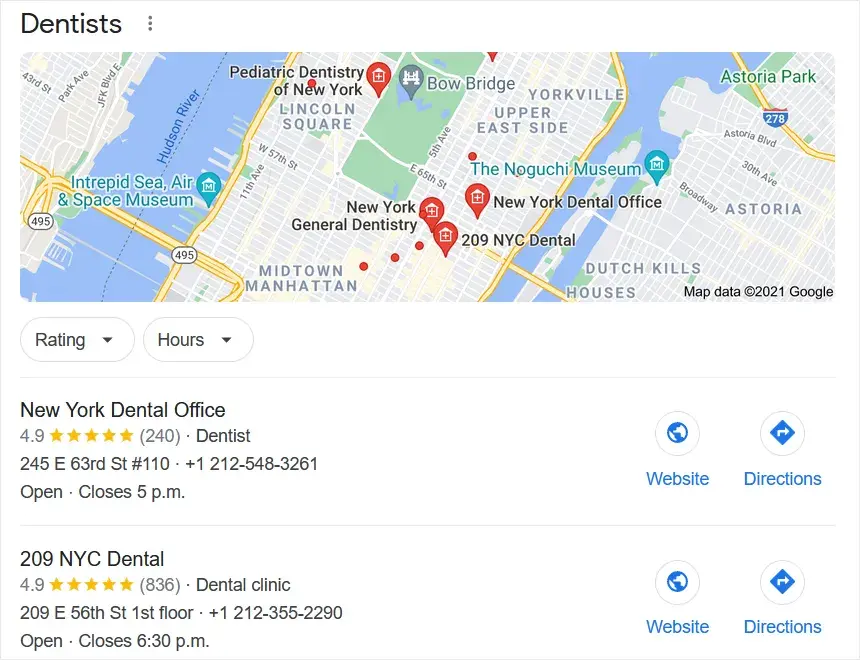Select the Intrepid Sea, Air & Space Museum icon

(208, 188)
